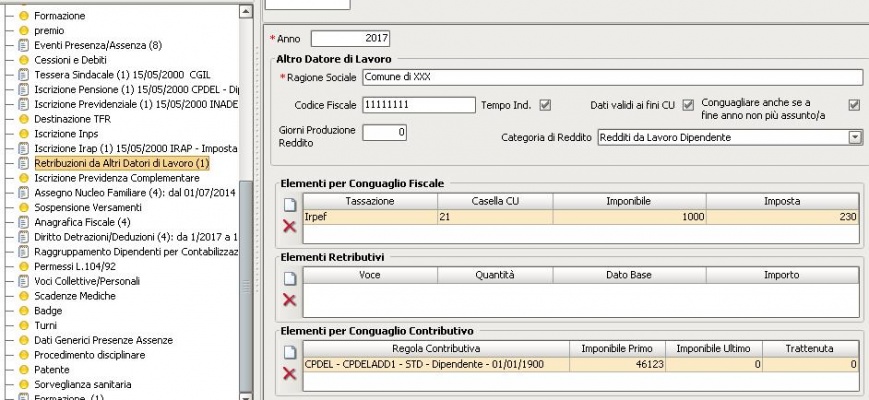Click the Codice Fiscale input field

tap(418, 105)
